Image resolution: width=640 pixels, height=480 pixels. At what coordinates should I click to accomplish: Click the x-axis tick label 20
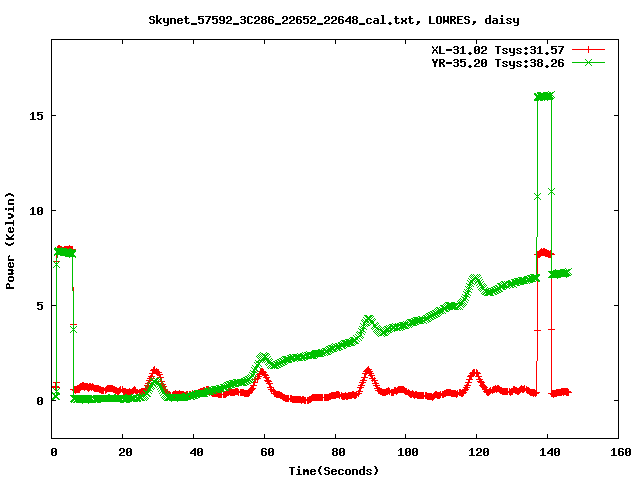coord(125,452)
